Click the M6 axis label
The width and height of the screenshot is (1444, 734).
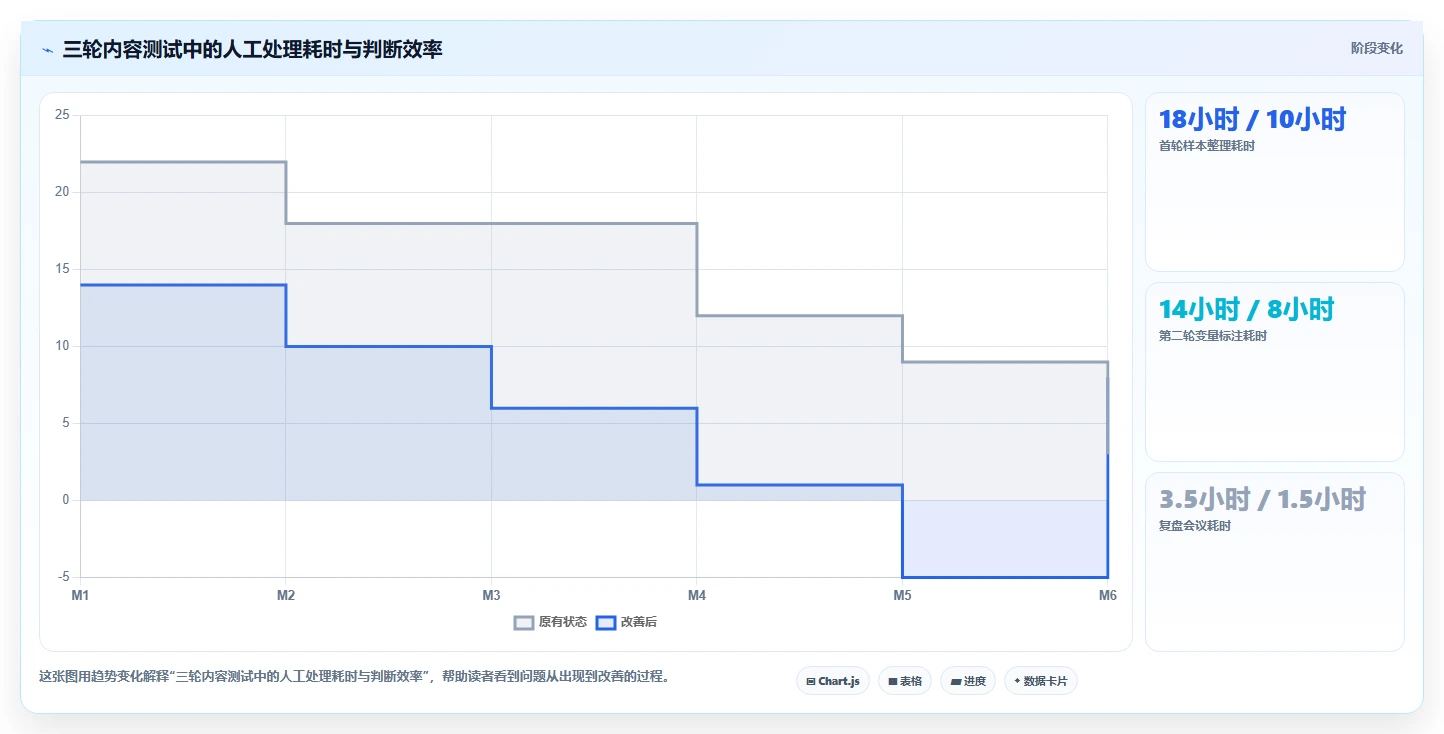1107,596
